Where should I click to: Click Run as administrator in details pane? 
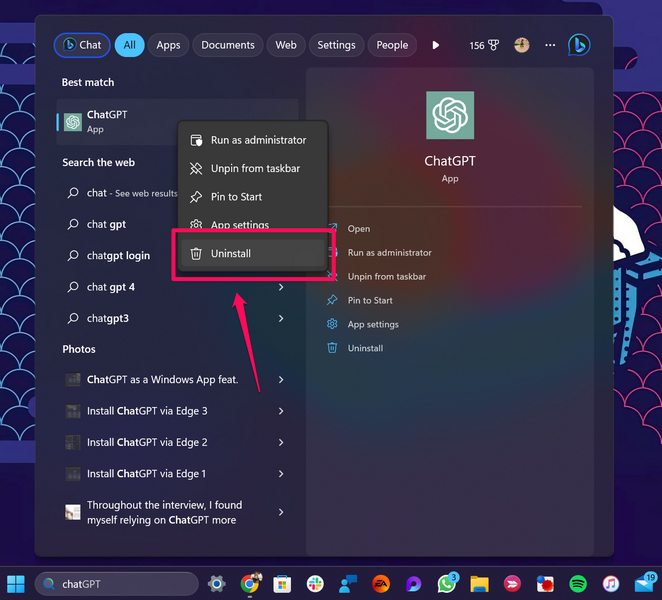point(389,252)
